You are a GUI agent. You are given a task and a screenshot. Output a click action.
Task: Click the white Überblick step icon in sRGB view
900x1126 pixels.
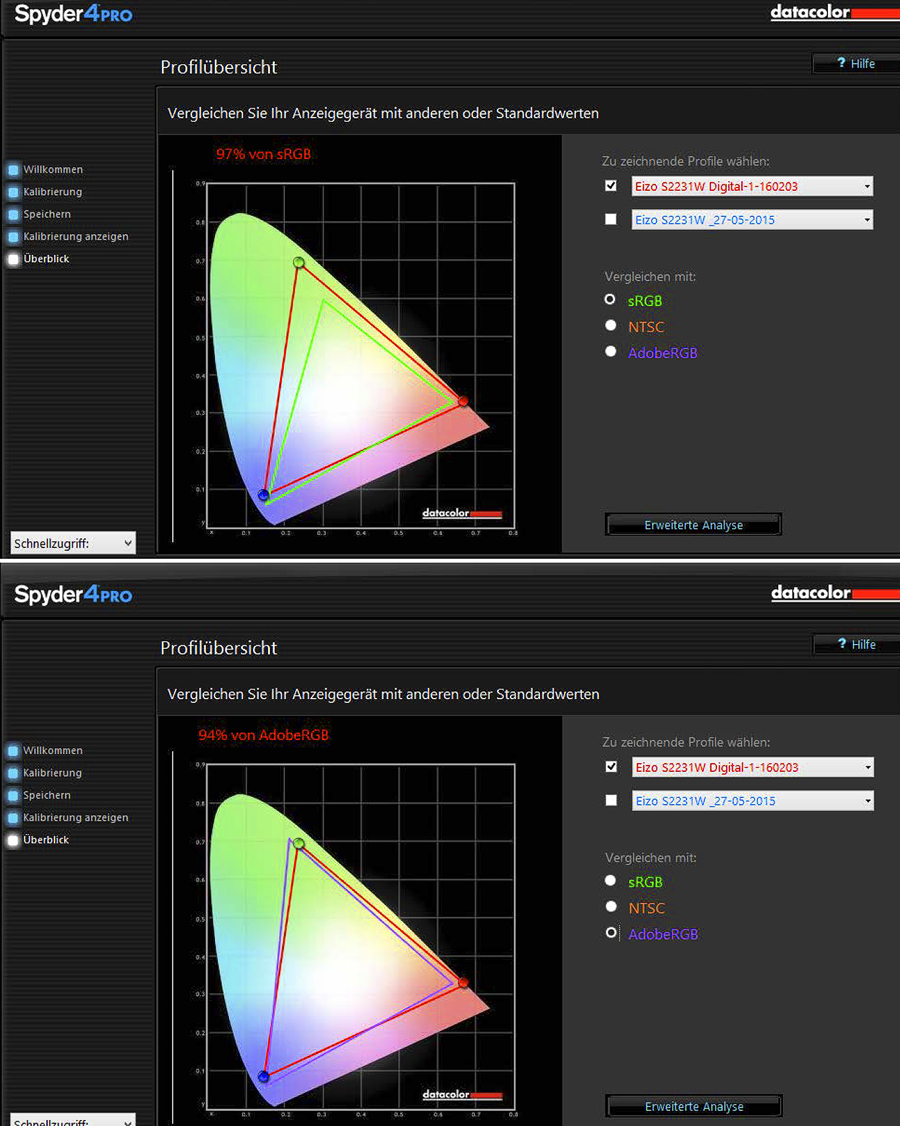13,259
